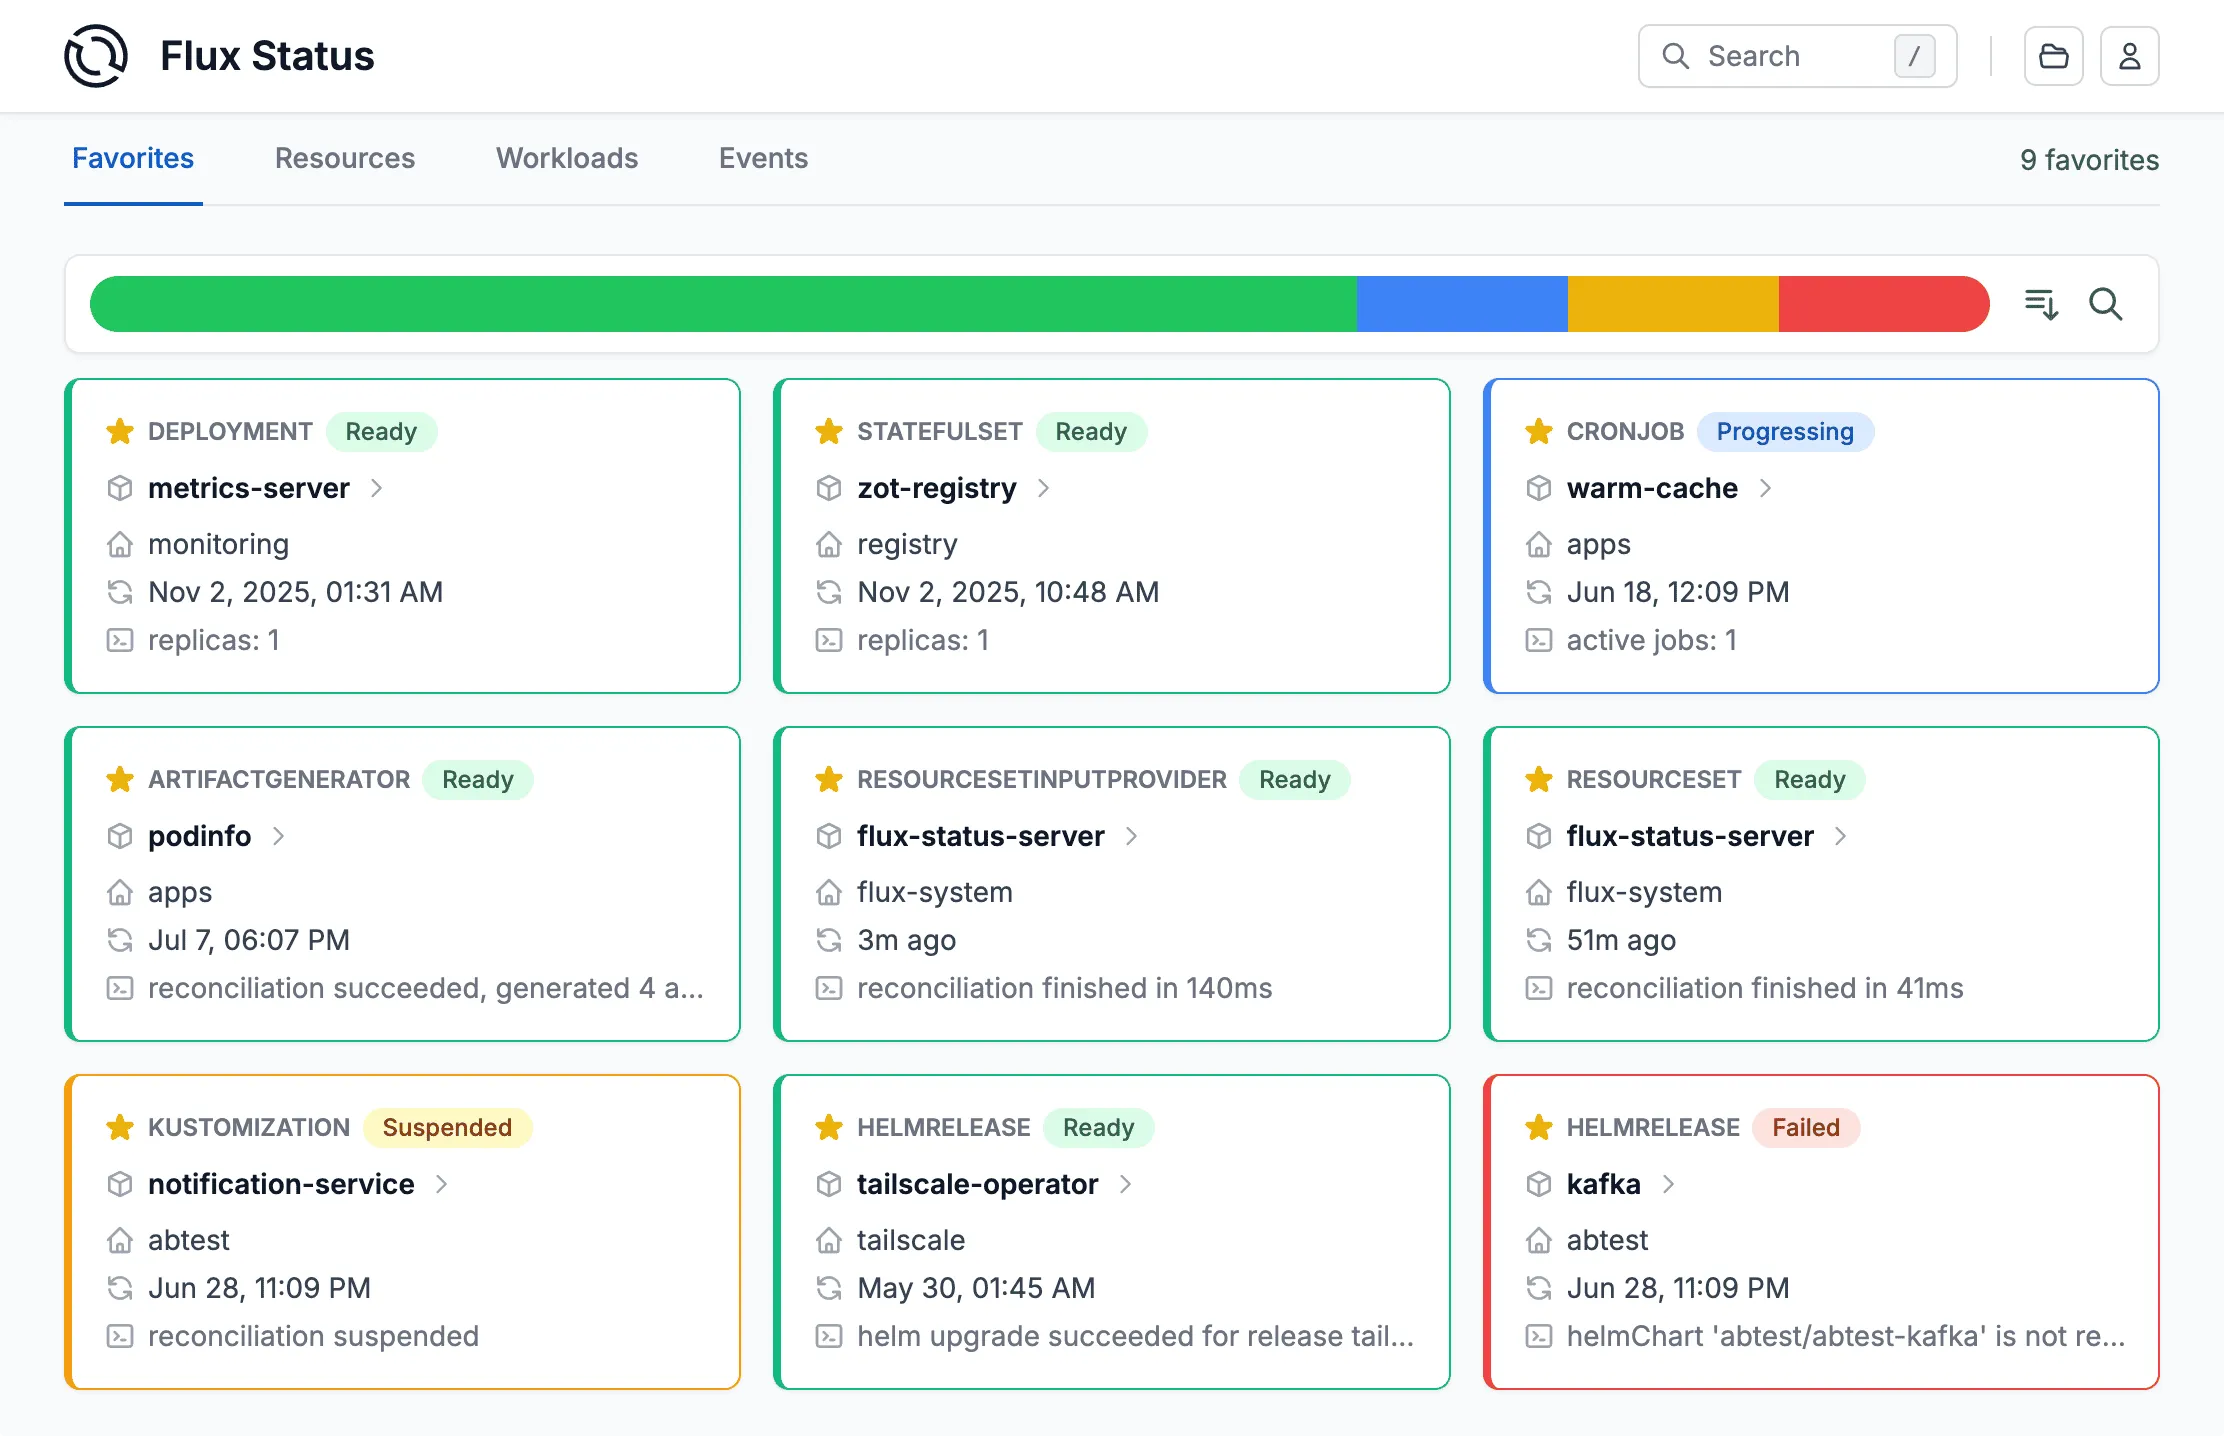This screenshot has height=1436, width=2224.
Task: Click the 9 favorites counter text
Action: (2089, 160)
